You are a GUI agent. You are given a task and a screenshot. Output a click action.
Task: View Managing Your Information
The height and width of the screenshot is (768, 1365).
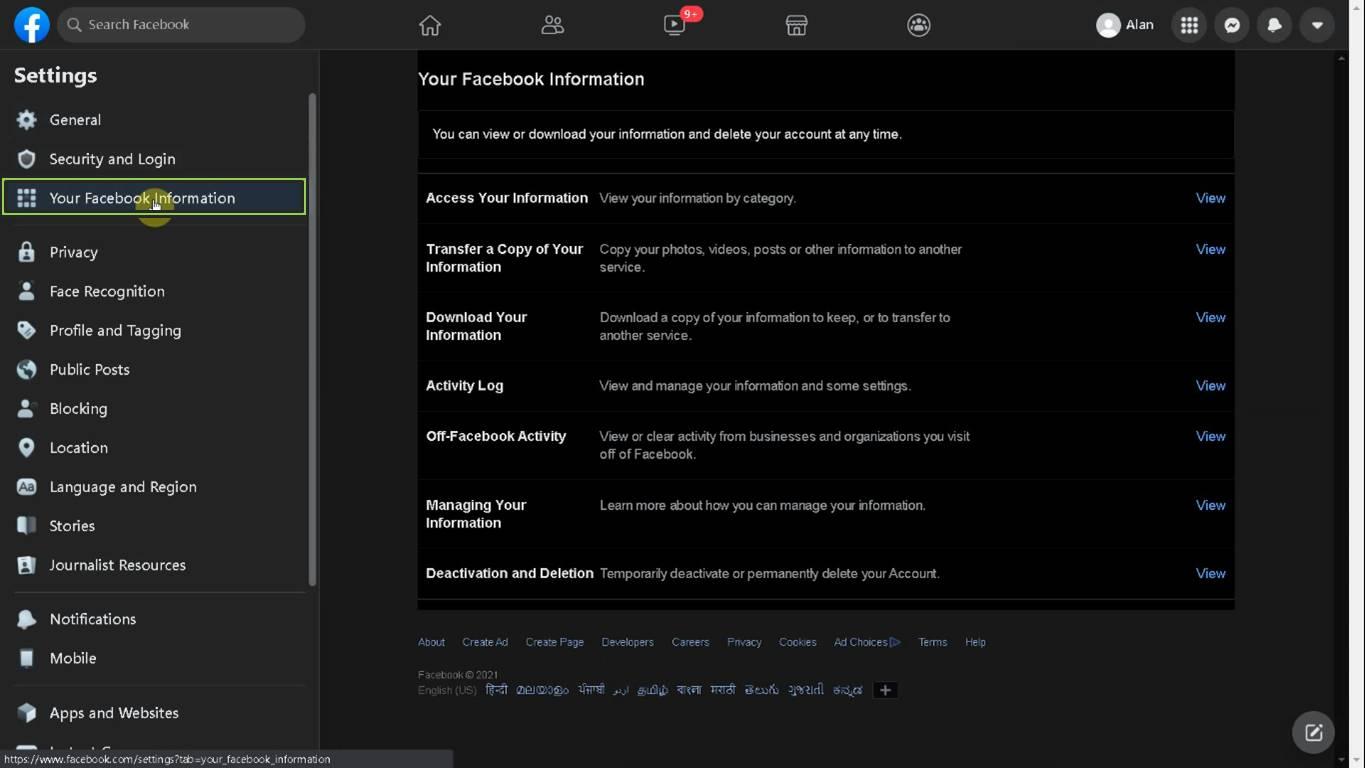pos(1210,505)
